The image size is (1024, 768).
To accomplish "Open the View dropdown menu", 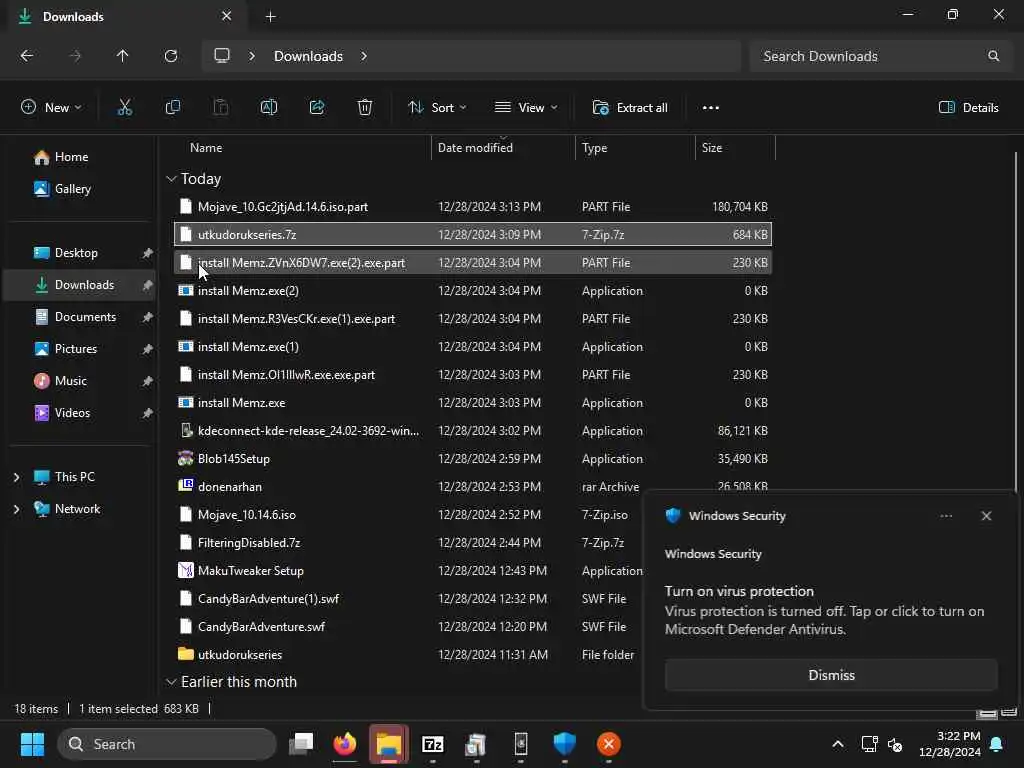I will click(526, 108).
